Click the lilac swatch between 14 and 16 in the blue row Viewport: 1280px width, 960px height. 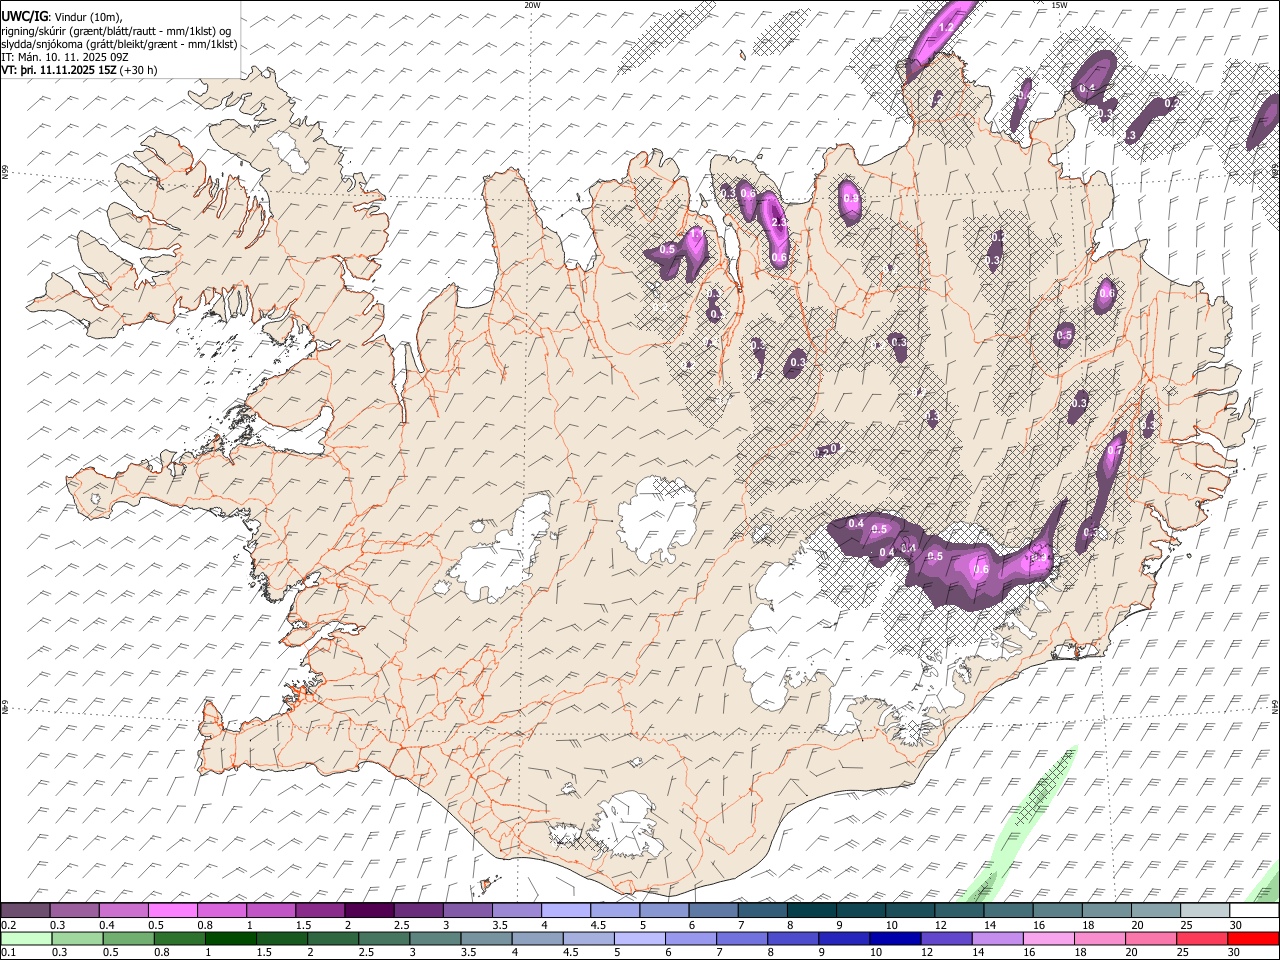[x=997, y=938]
